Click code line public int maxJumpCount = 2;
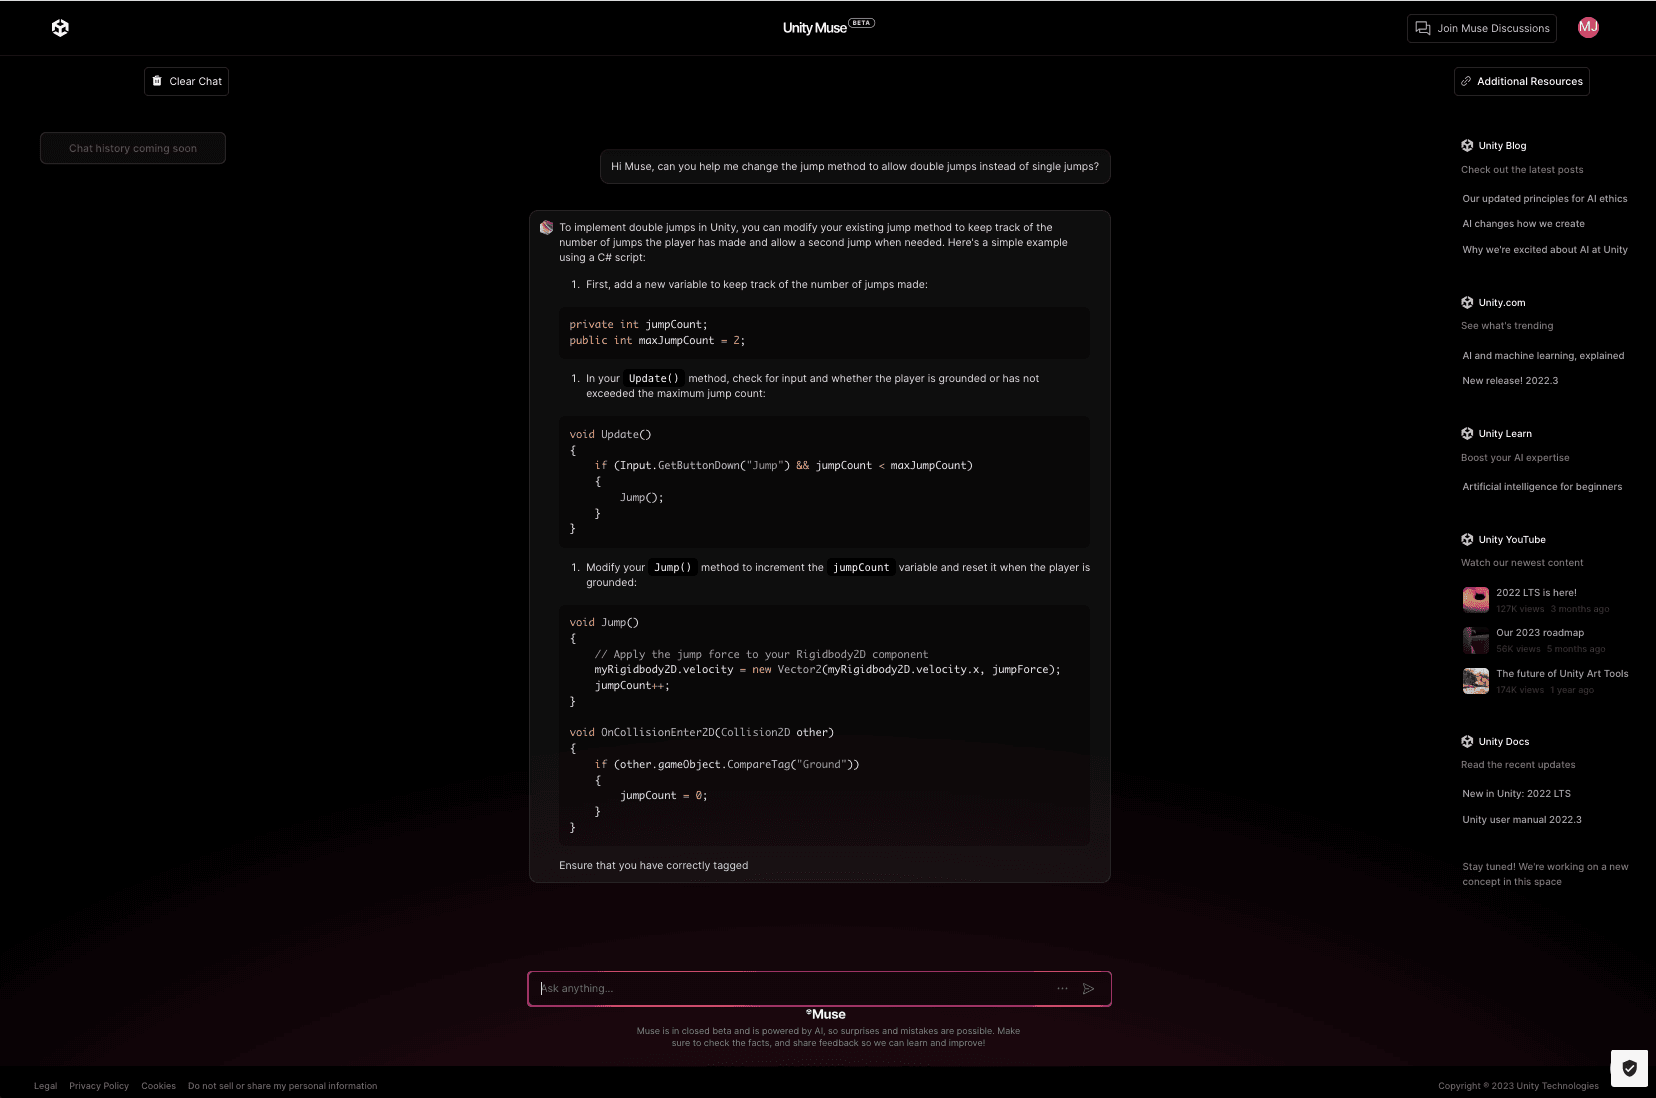Image resolution: width=1656 pixels, height=1098 pixels. point(657,341)
